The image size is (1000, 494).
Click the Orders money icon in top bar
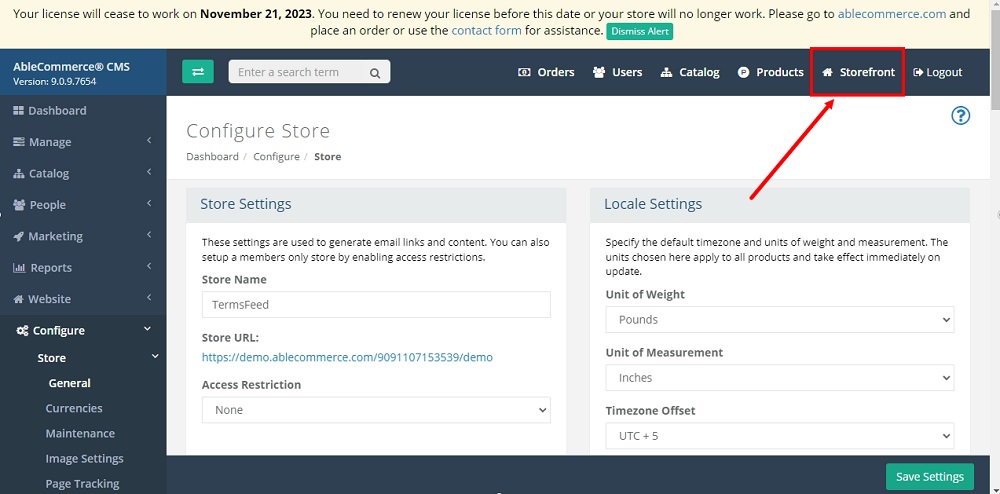524,72
